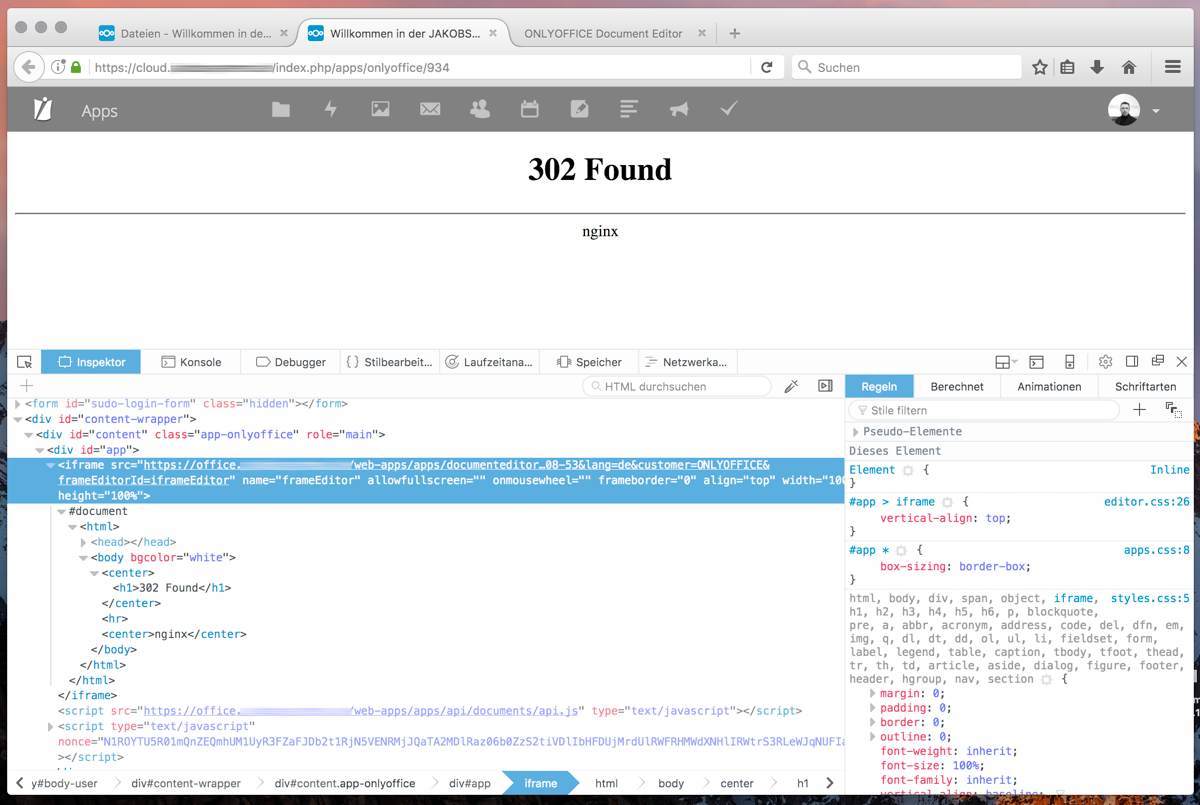Viewport: 1200px width, 805px height.
Task: Open user avatar dropdown menu
Action: 1134,110
